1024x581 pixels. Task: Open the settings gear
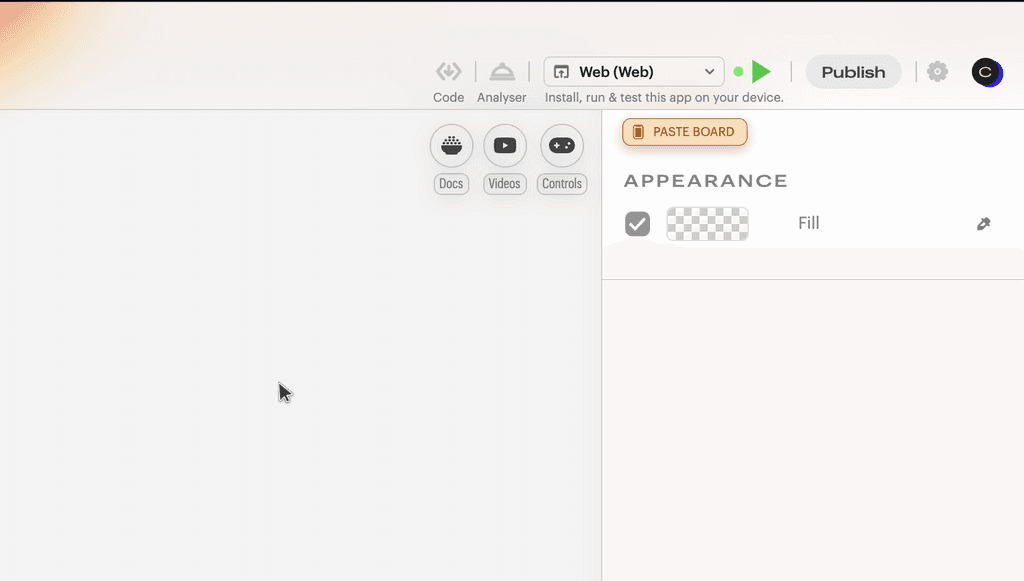coord(936,71)
